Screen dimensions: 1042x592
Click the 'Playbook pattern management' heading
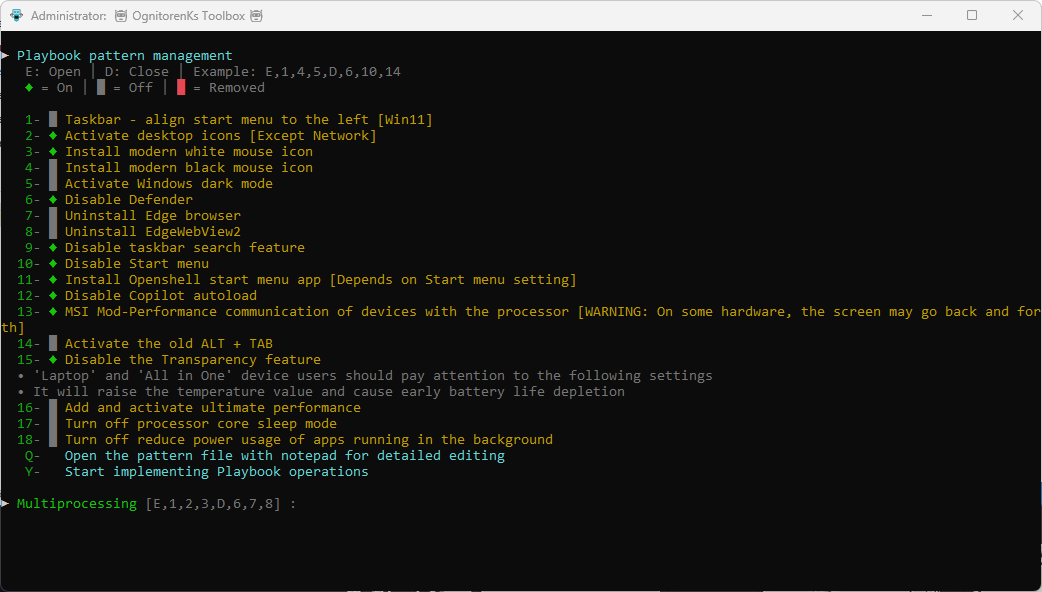(125, 56)
